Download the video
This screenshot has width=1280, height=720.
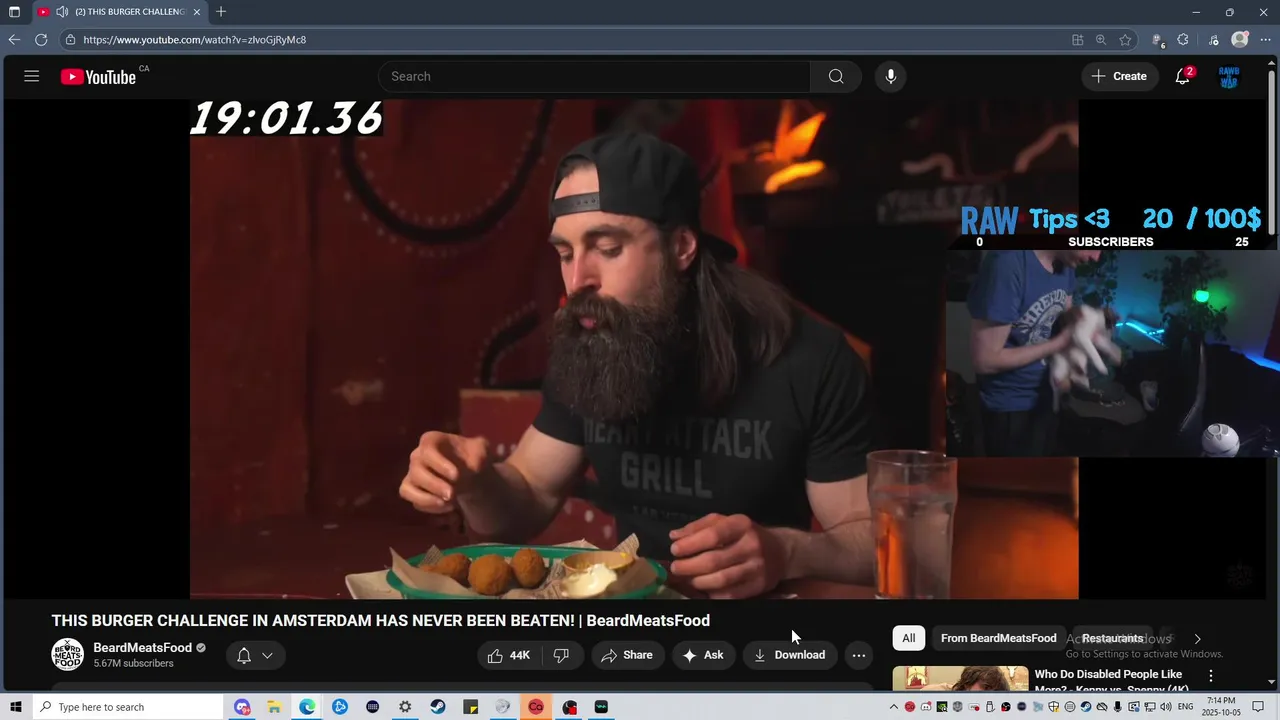coord(790,655)
